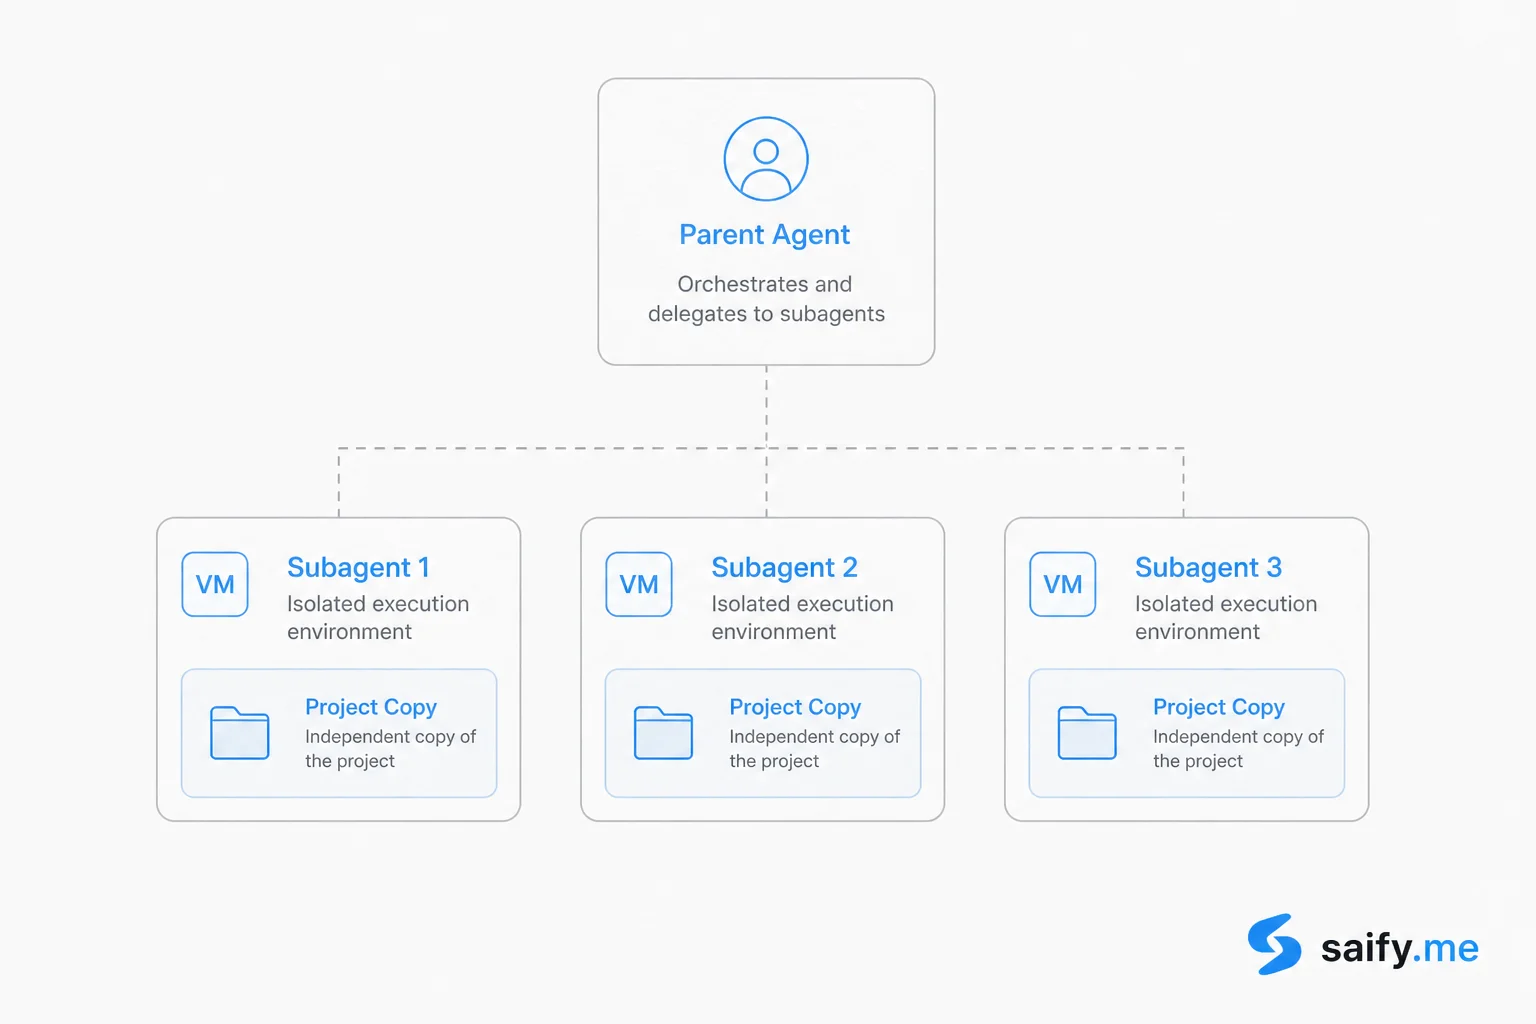Click the 'Project Copy' title in Subagent 3
The width and height of the screenshot is (1536, 1024).
(1219, 707)
